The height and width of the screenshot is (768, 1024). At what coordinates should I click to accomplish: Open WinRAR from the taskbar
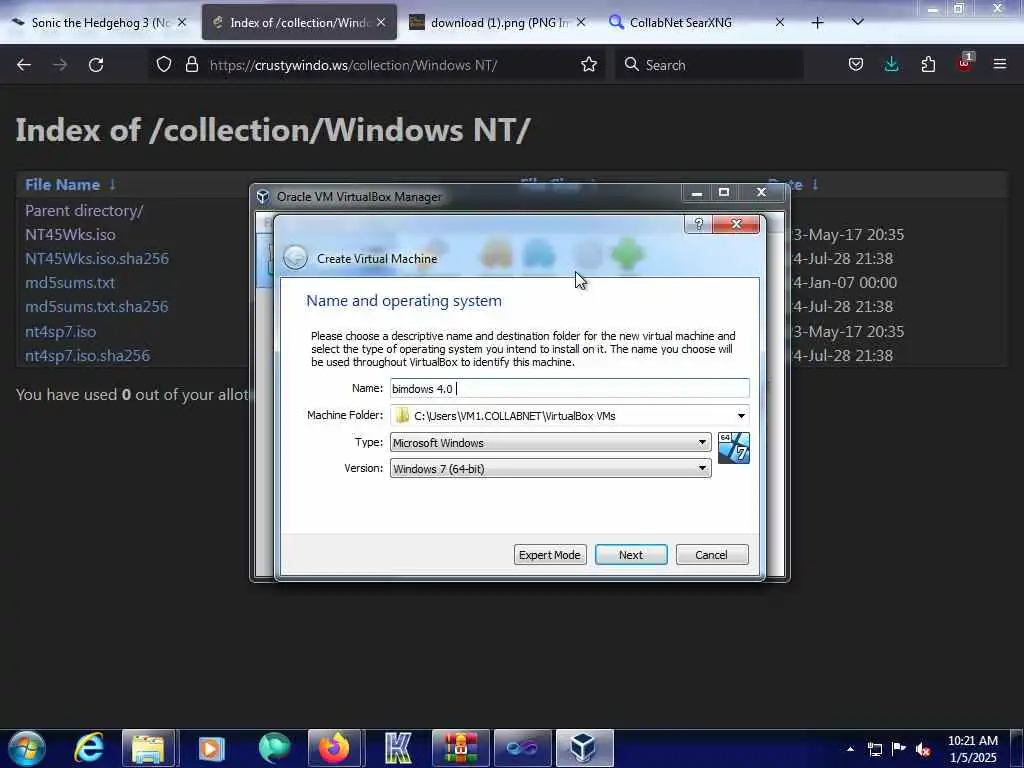coord(460,748)
